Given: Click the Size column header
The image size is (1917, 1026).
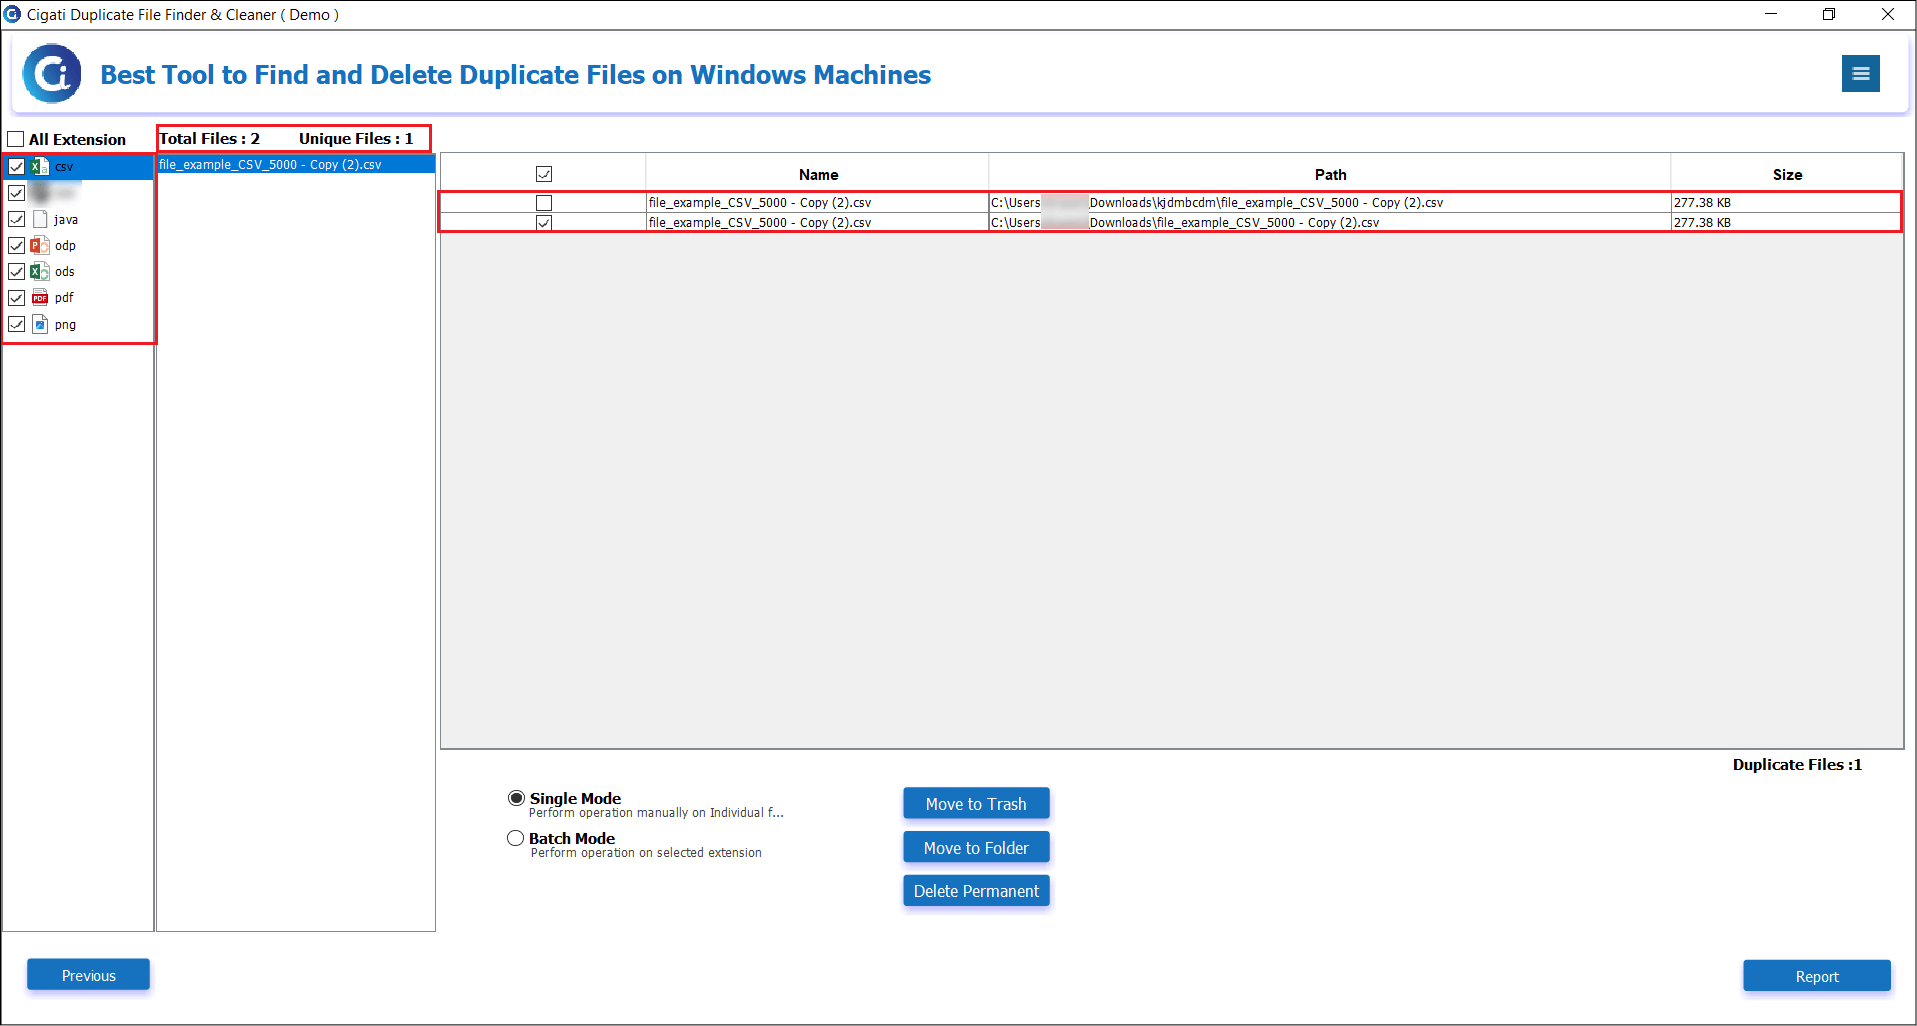Looking at the screenshot, I should 1787,174.
